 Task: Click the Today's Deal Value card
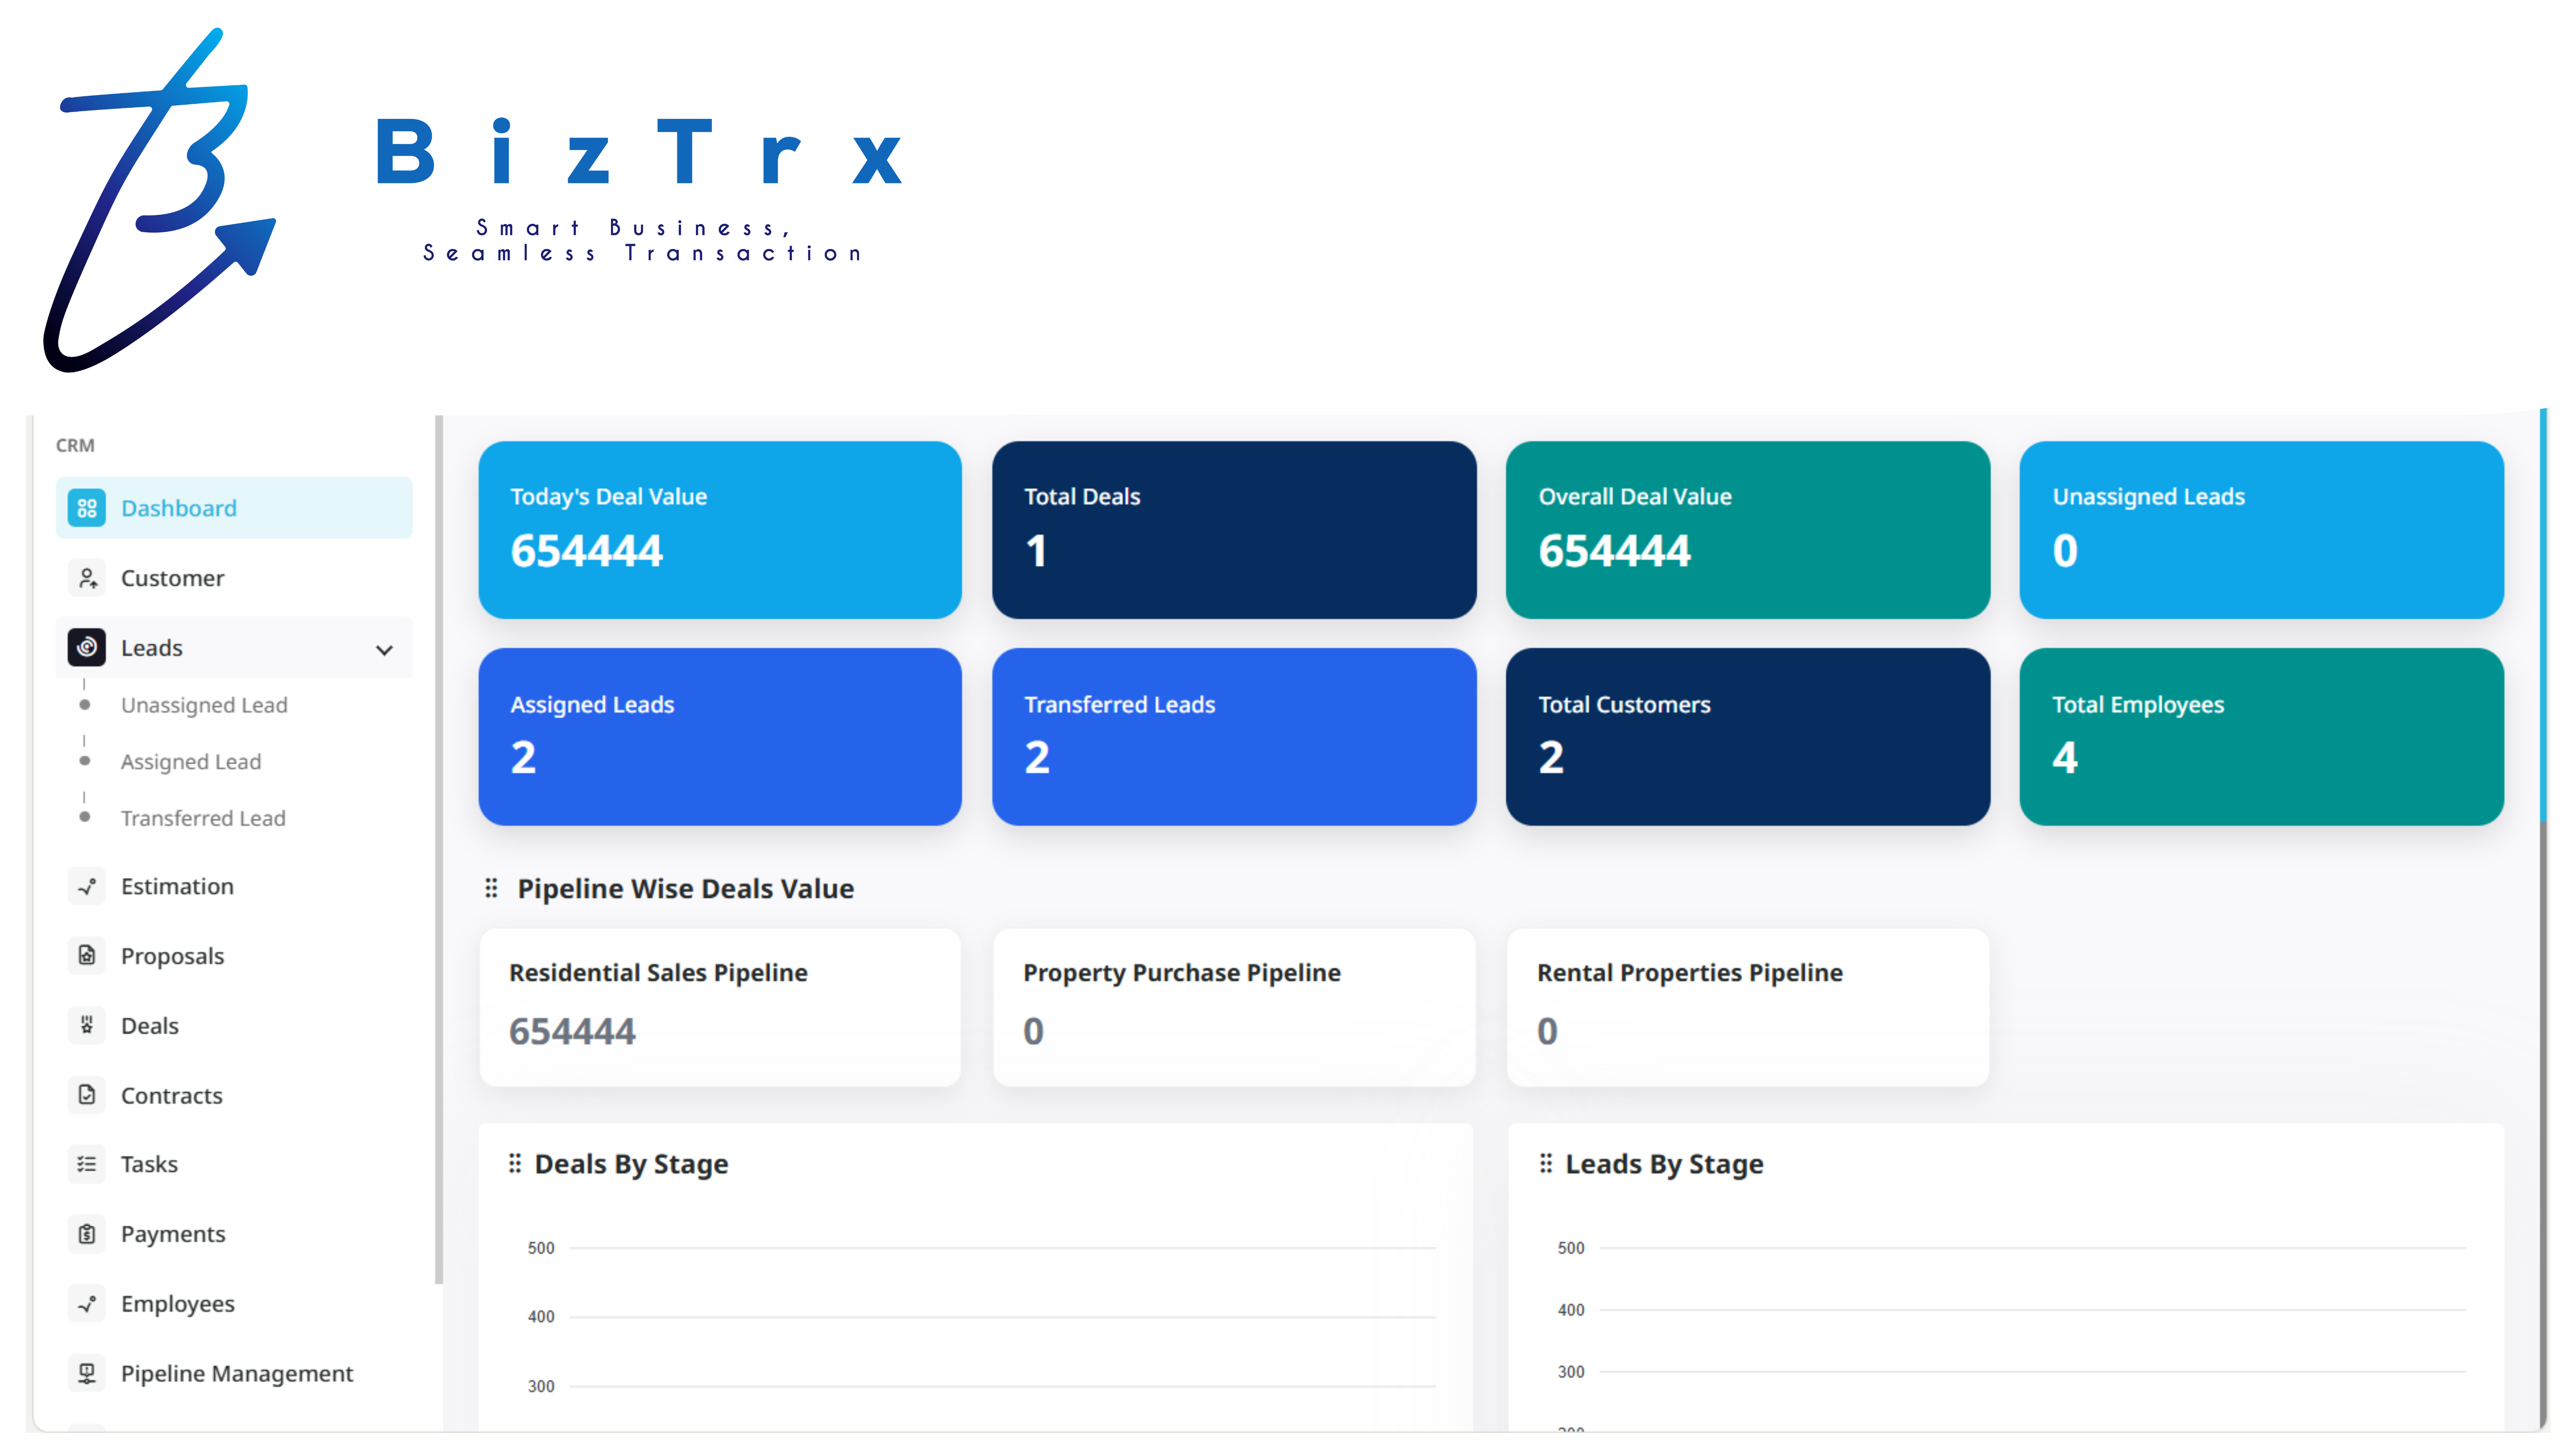pyautogui.click(x=720, y=530)
